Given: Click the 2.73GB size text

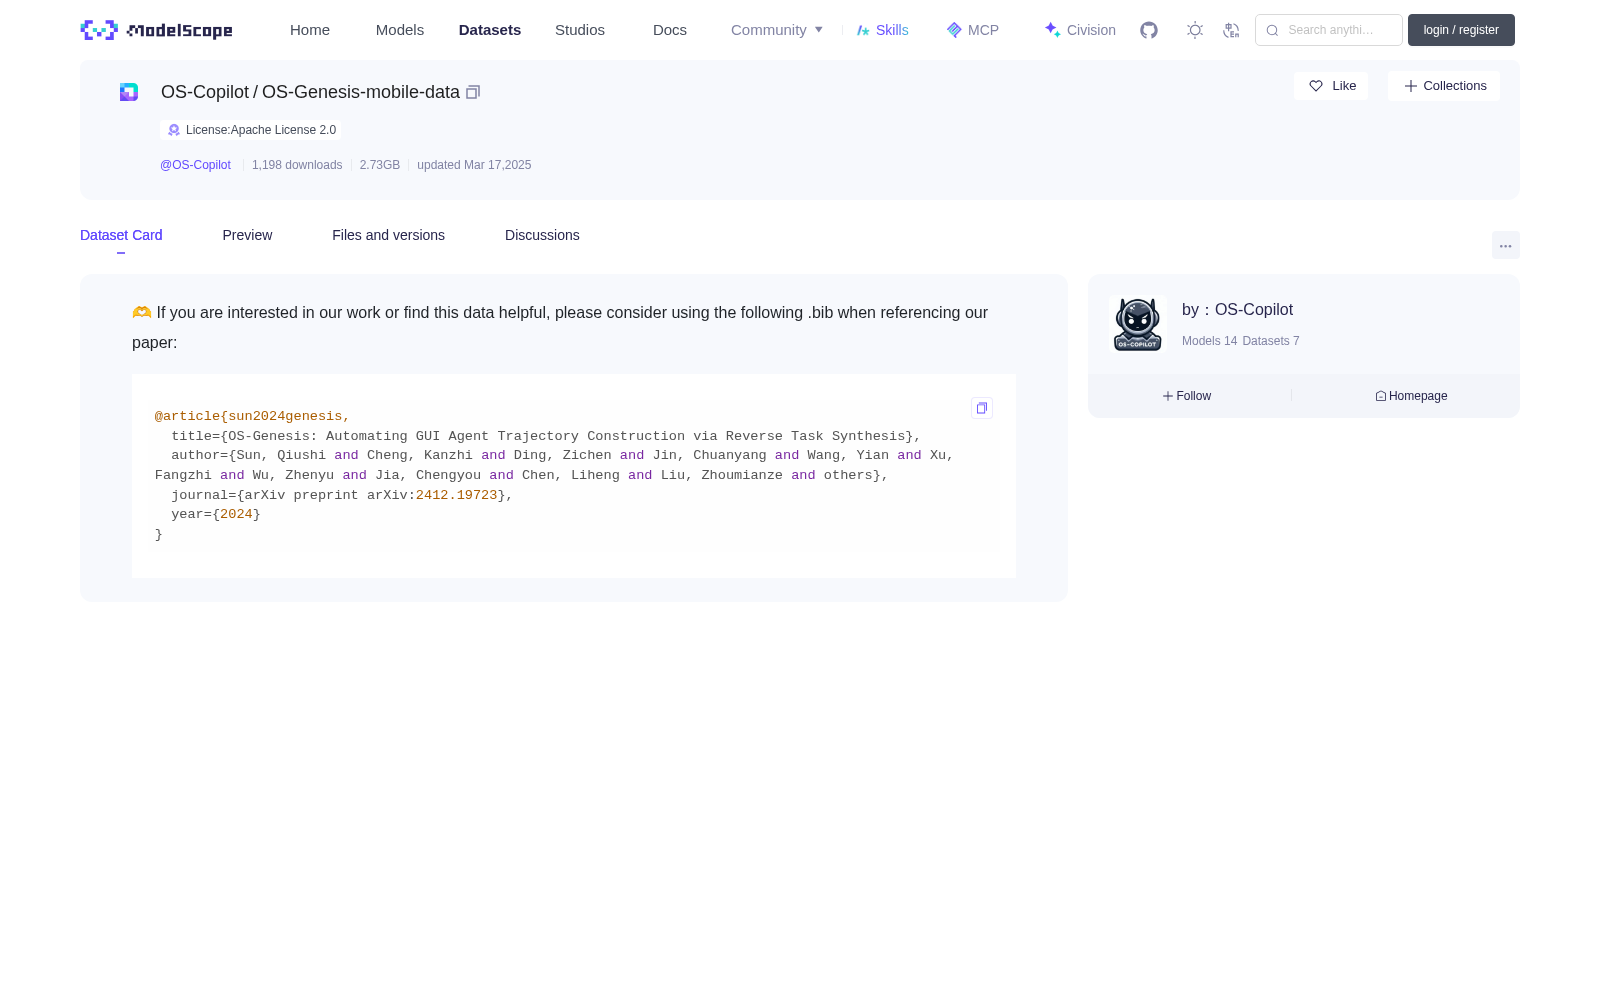Looking at the screenshot, I should pos(380,165).
